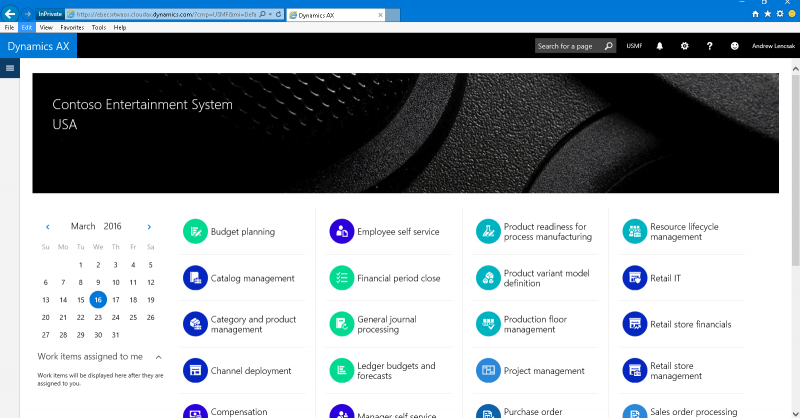Open the Budget planning workspace icon
Viewport: 800px width, 418px height.
[195, 232]
